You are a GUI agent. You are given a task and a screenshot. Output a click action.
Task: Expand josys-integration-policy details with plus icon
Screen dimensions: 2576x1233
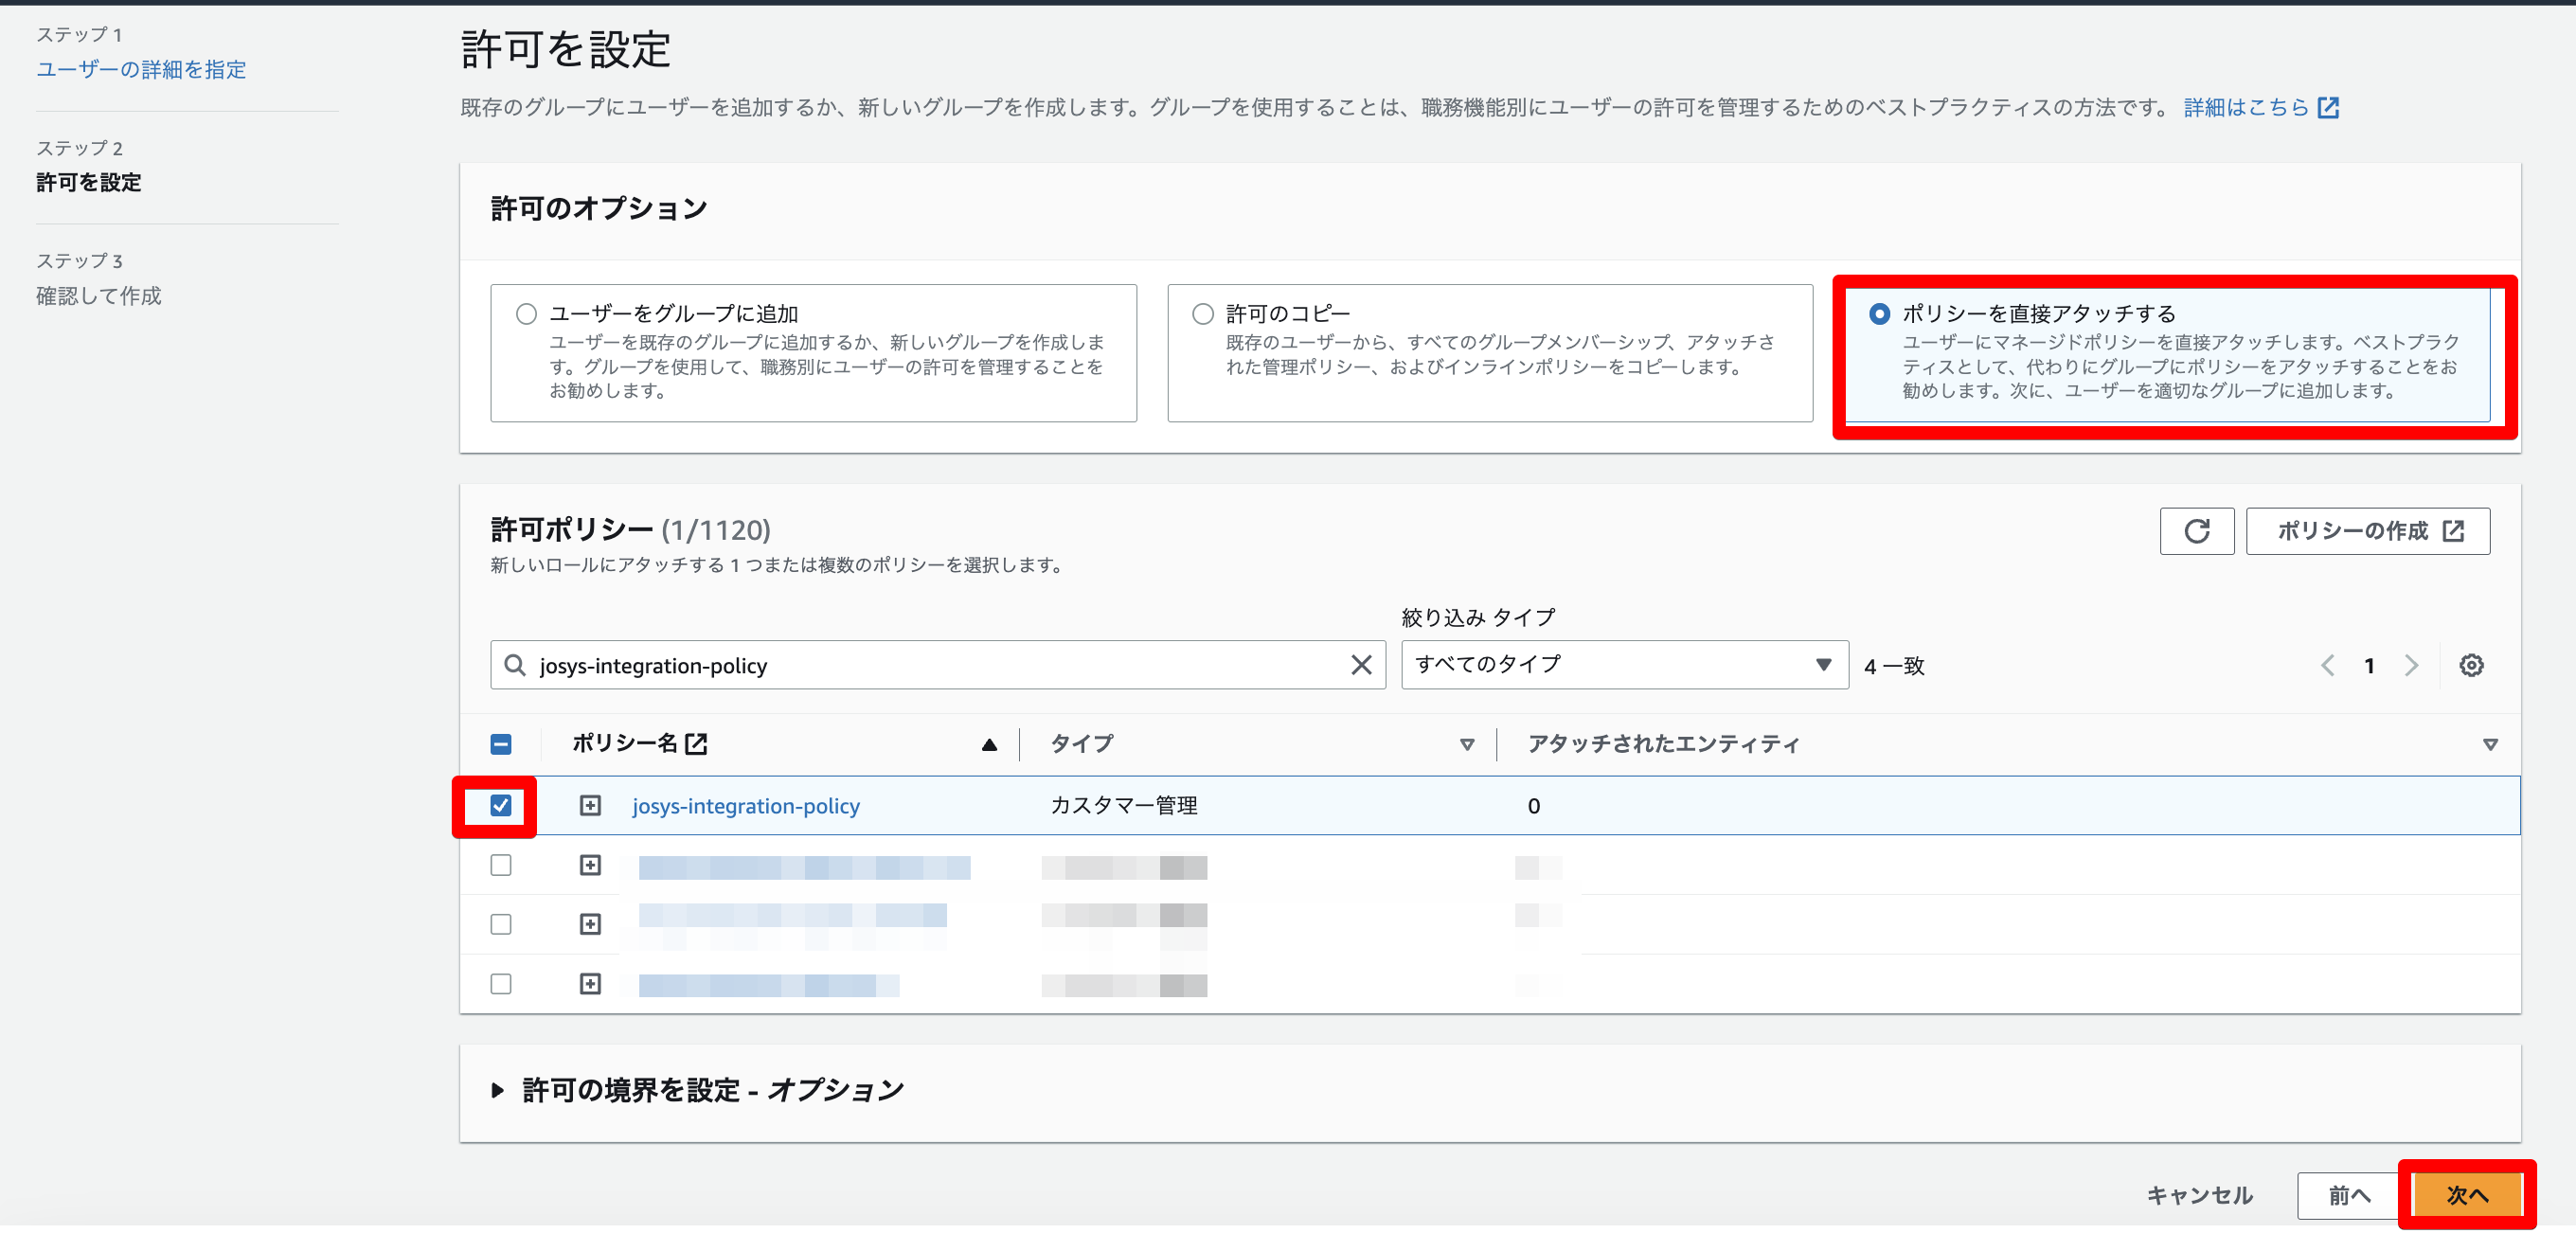[590, 806]
